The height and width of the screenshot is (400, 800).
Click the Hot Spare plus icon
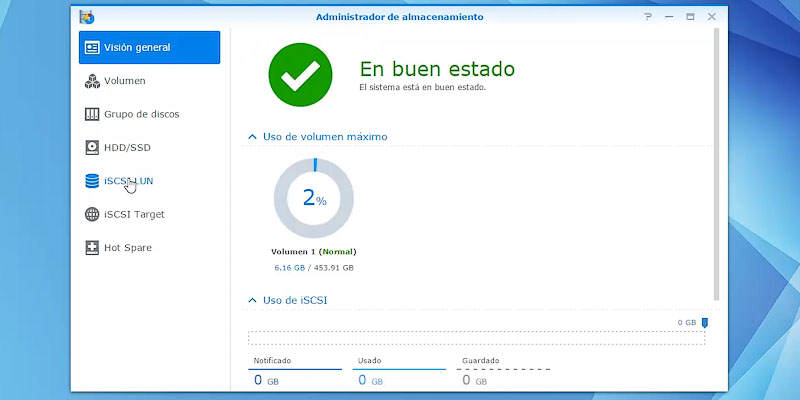[x=92, y=248]
